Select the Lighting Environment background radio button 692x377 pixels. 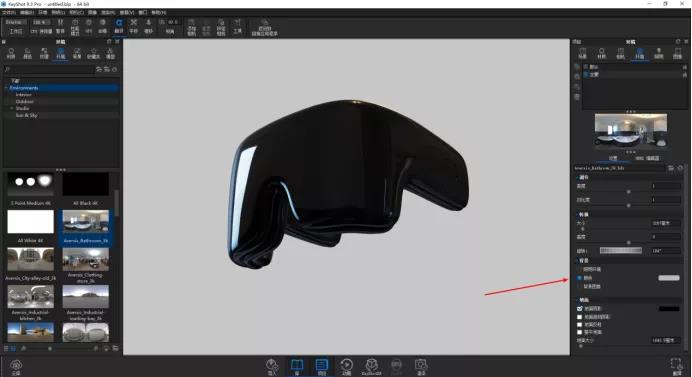pyautogui.click(x=579, y=269)
